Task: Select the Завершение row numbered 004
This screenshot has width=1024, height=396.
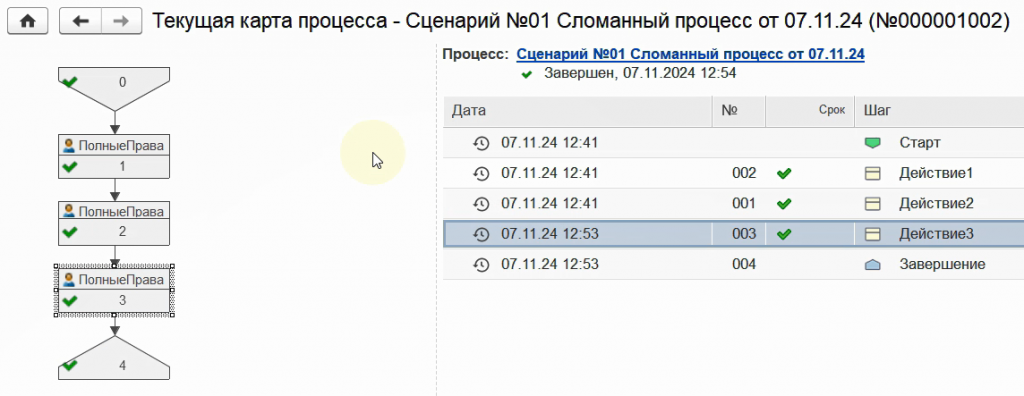Action: coord(733,265)
